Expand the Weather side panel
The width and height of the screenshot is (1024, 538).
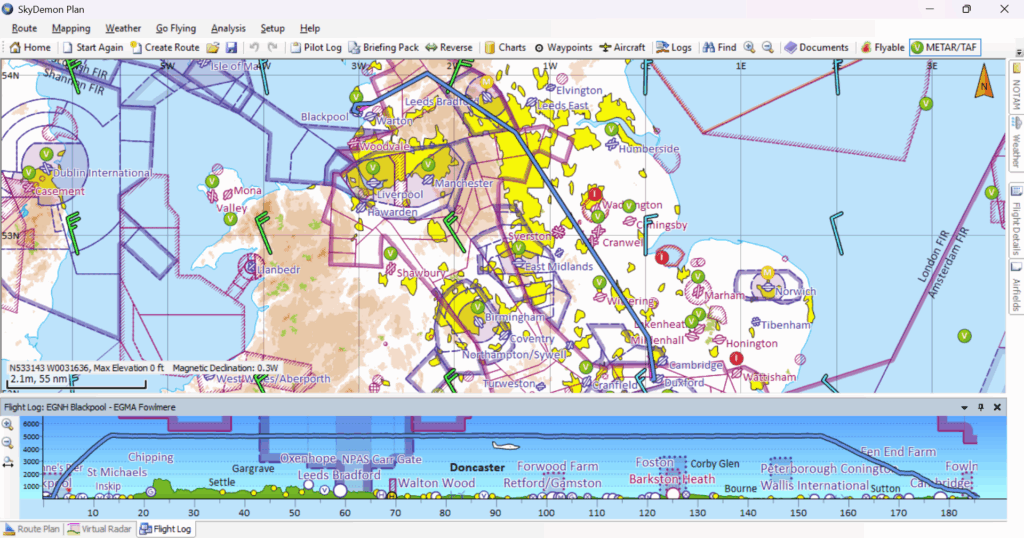tap(1017, 142)
